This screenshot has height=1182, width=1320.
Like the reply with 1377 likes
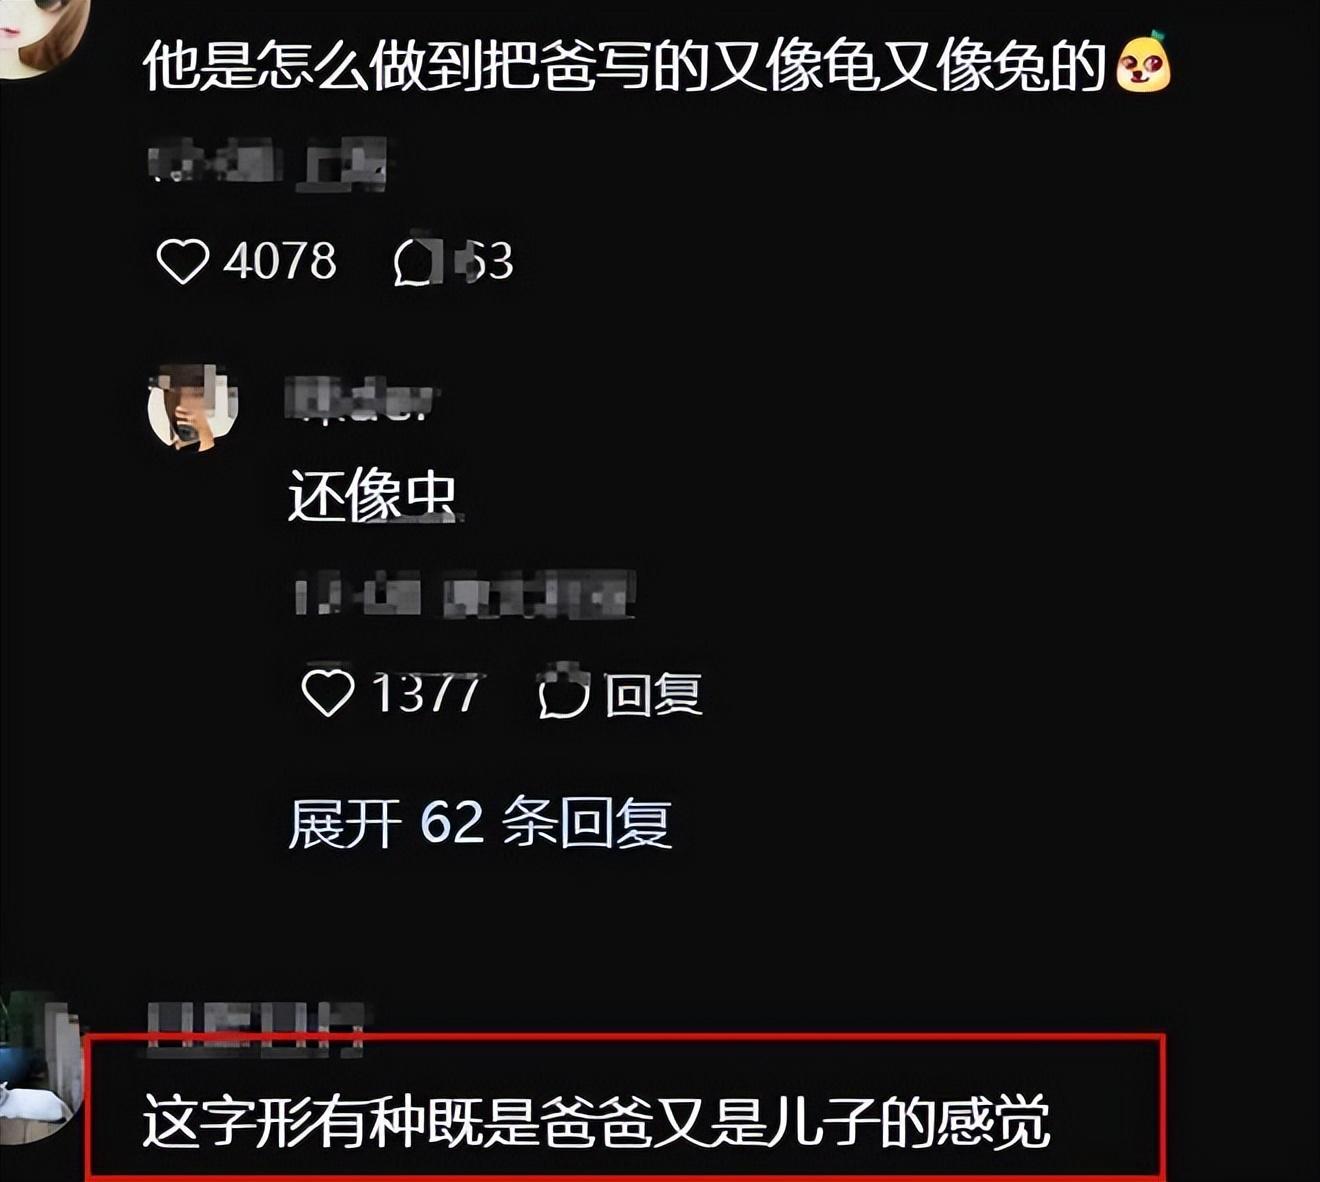tap(328, 692)
